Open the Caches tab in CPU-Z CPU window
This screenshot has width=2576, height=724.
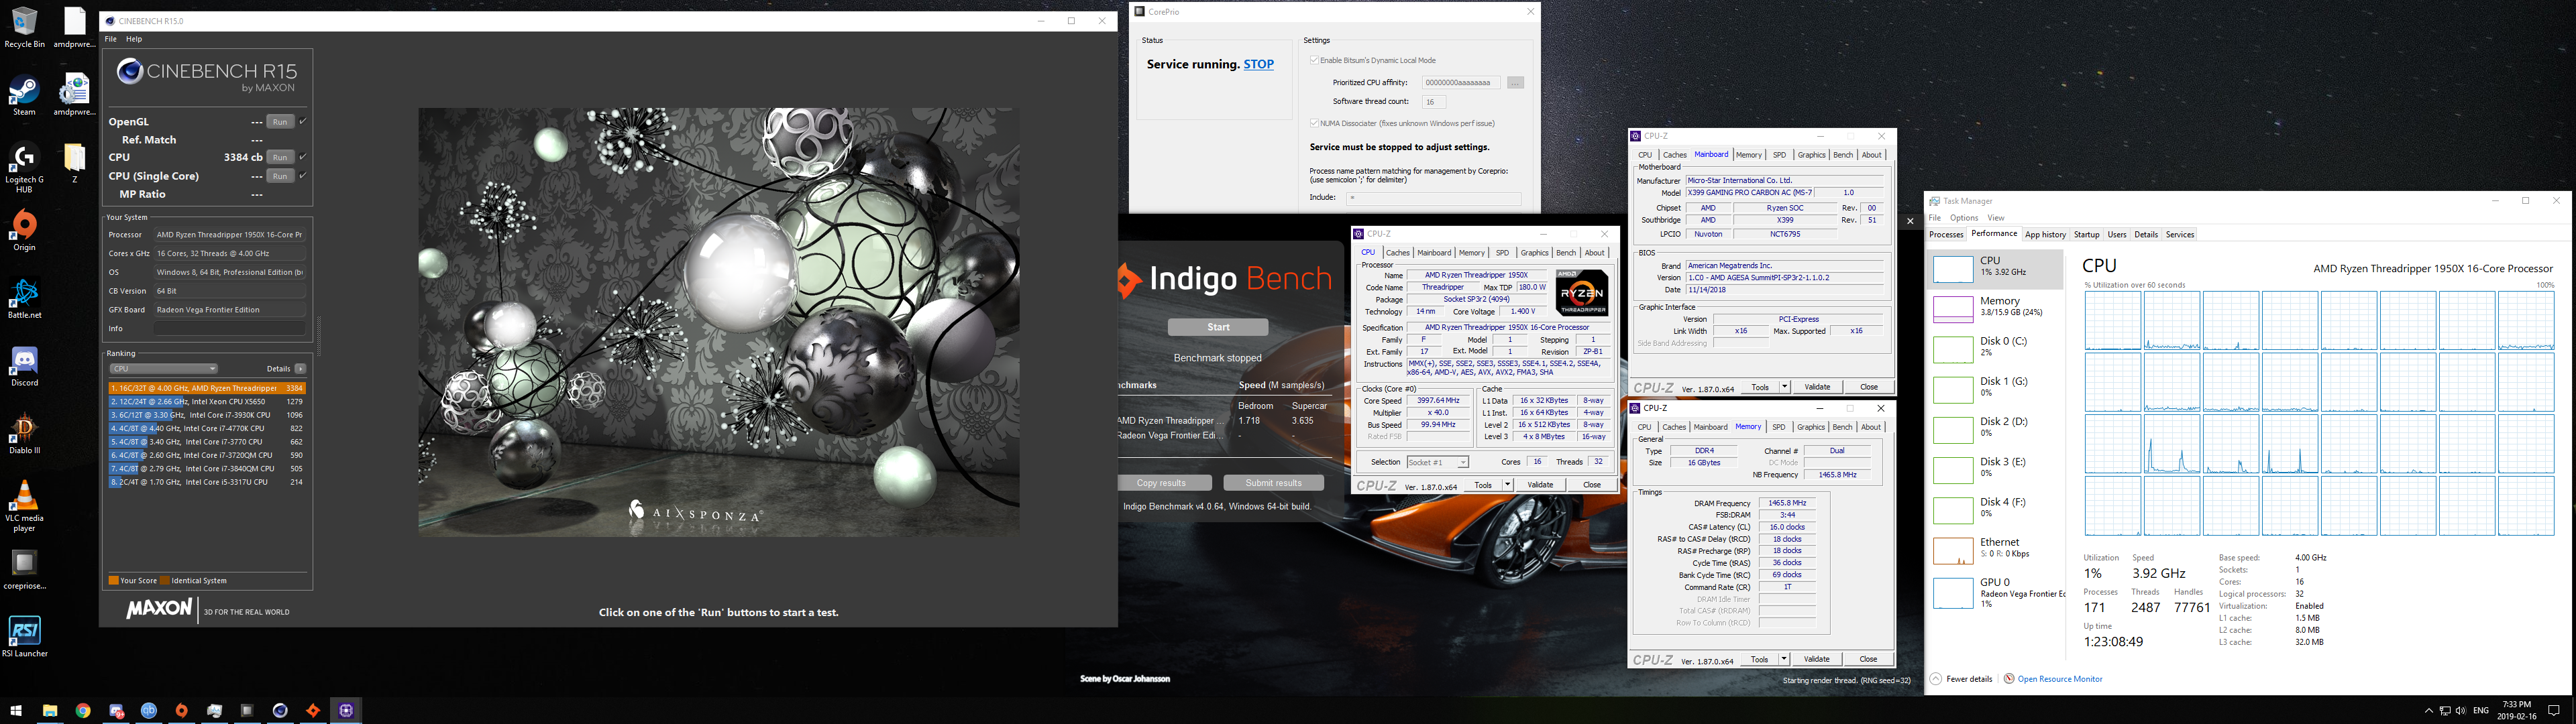pos(1398,253)
